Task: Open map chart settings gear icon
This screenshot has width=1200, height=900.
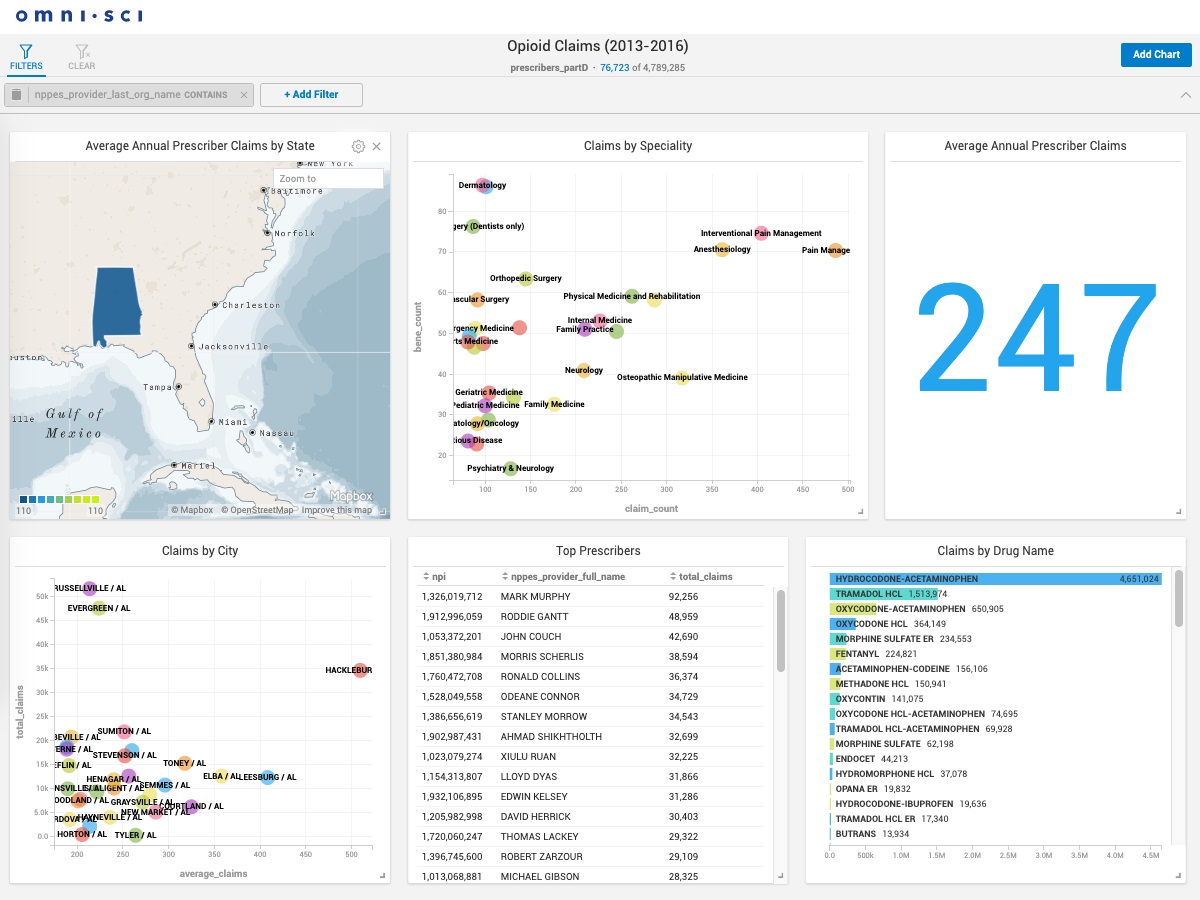Action: [x=358, y=146]
